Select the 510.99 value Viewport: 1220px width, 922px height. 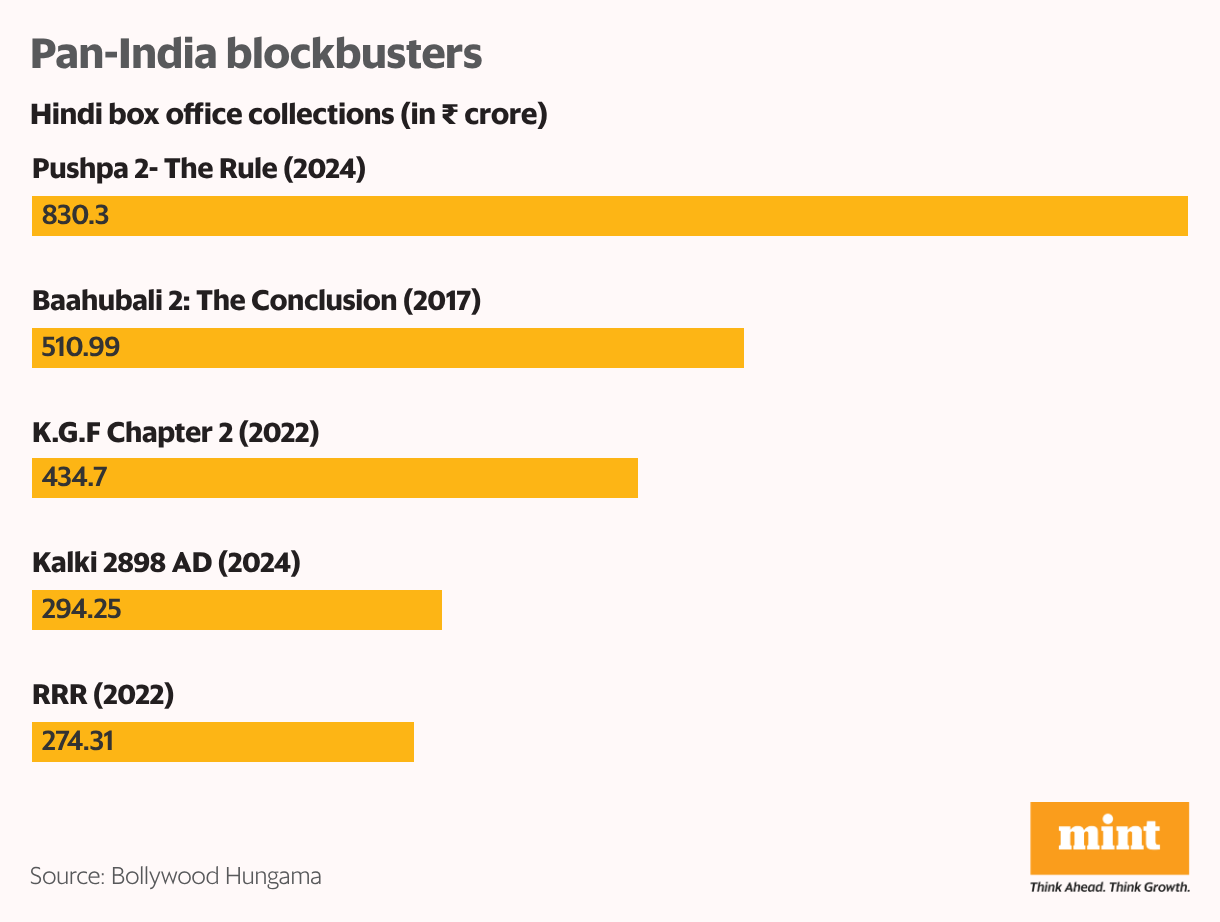82,348
